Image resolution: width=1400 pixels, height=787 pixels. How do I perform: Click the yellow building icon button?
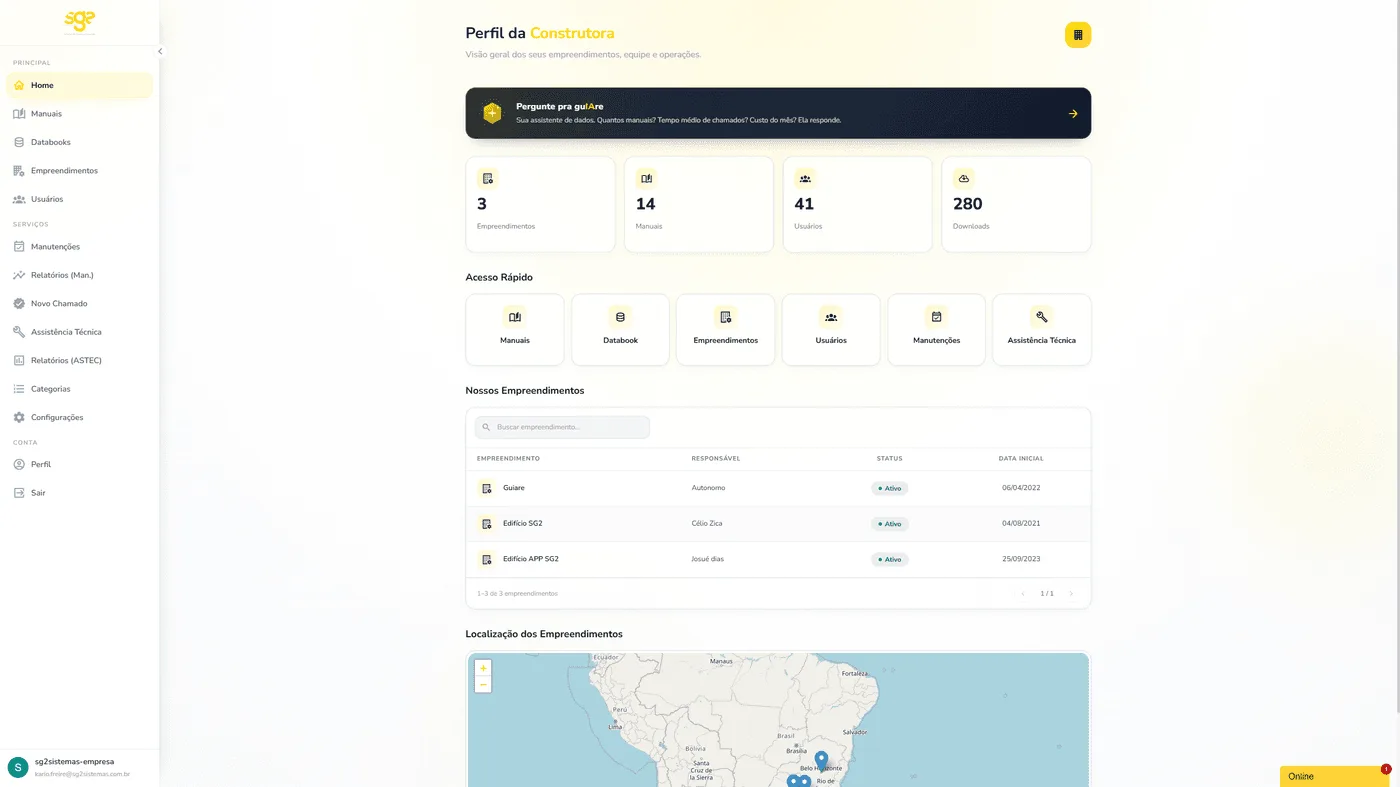click(1078, 35)
